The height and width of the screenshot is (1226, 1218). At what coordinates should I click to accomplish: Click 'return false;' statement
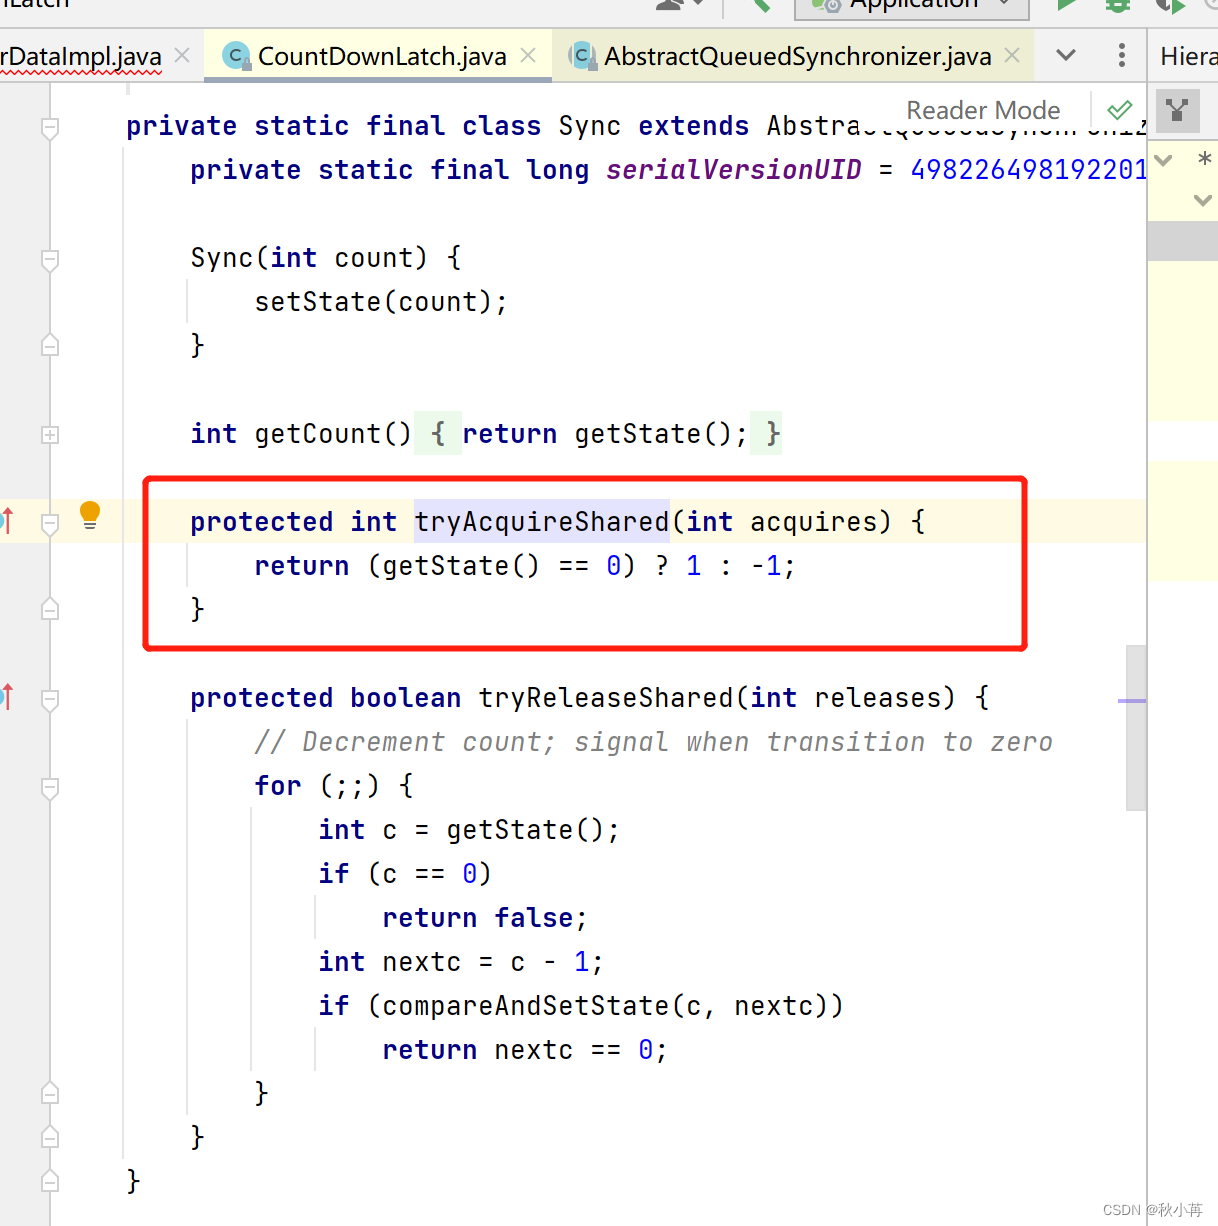tap(485, 917)
